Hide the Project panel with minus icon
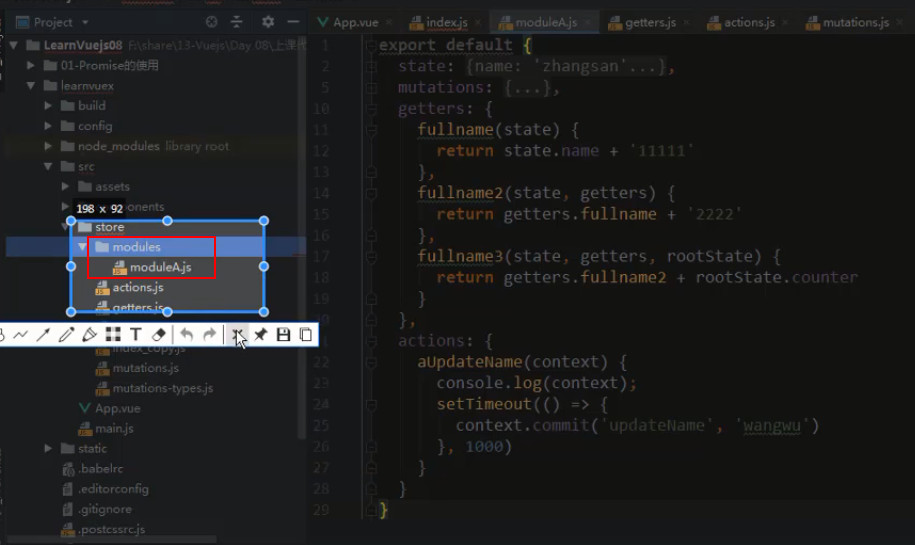Viewport: 915px width, 545px height. click(293, 22)
